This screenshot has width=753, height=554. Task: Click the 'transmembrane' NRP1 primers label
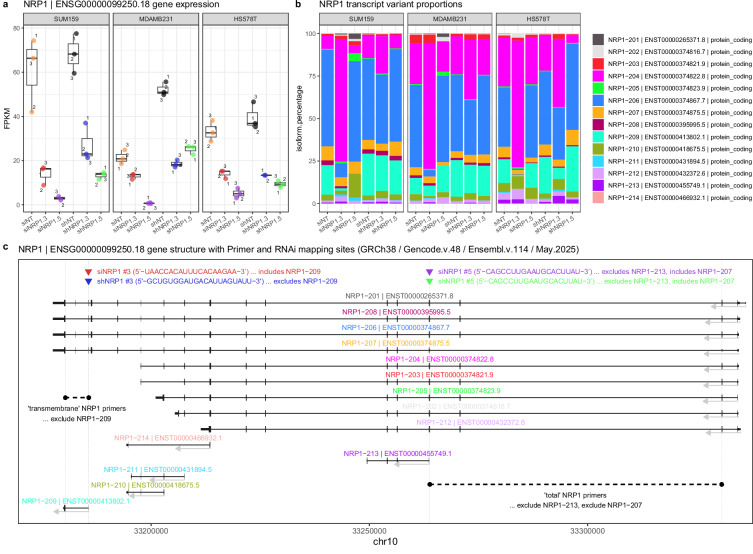77,409
